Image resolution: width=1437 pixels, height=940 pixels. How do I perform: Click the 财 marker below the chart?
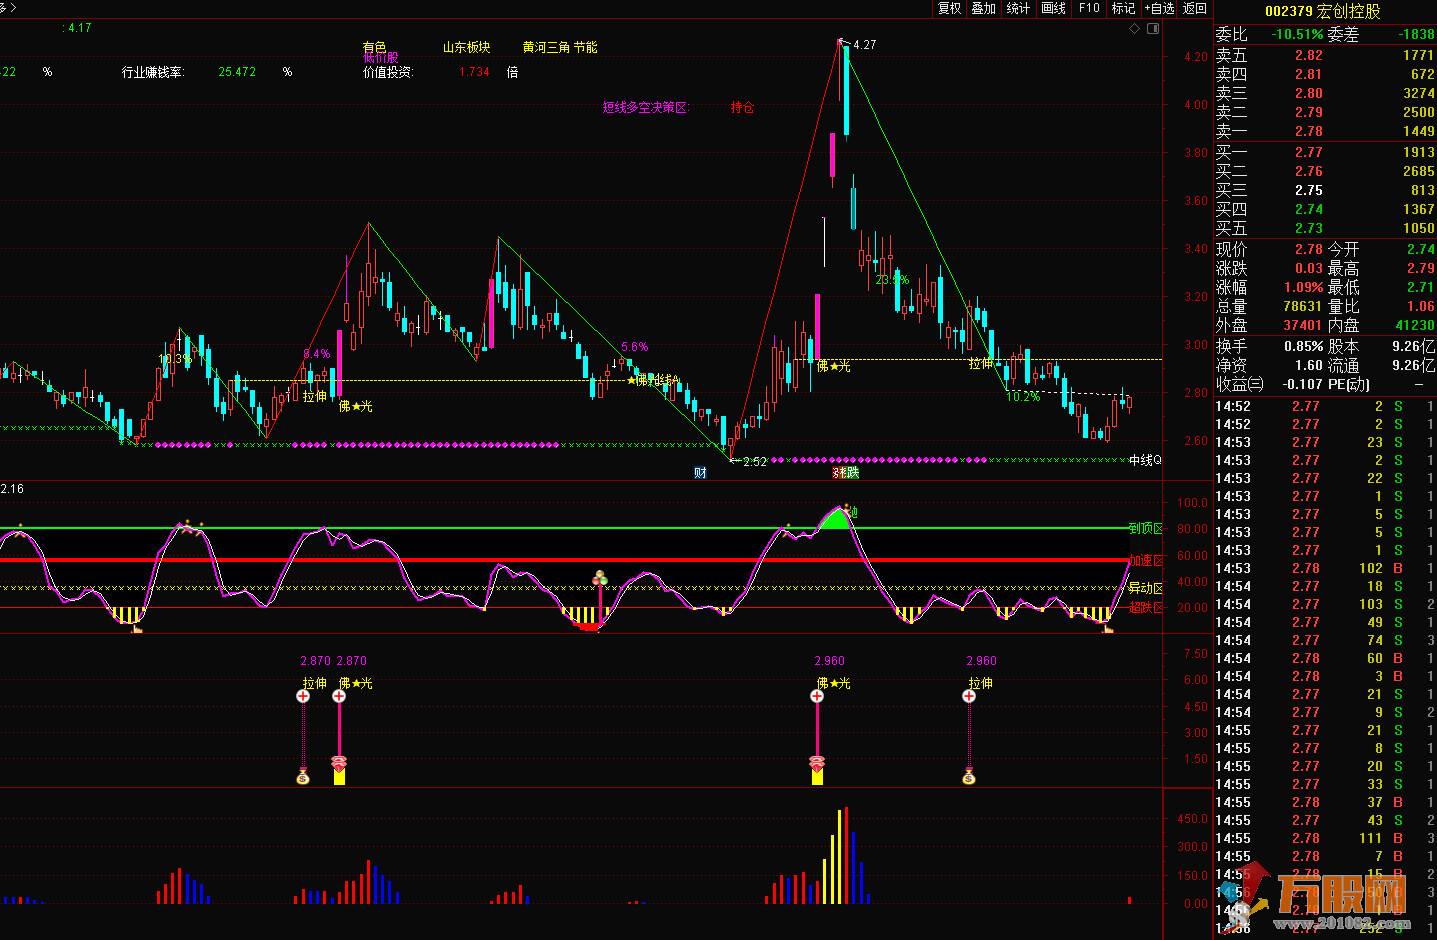point(700,473)
